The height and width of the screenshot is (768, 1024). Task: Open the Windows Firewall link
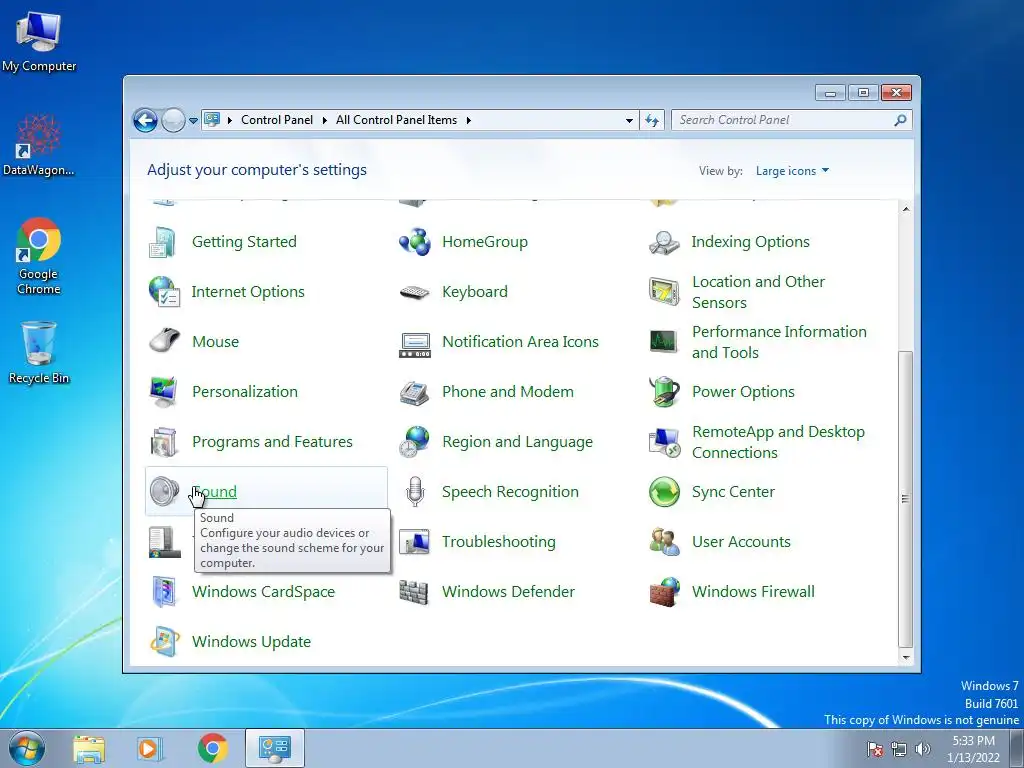tap(753, 592)
